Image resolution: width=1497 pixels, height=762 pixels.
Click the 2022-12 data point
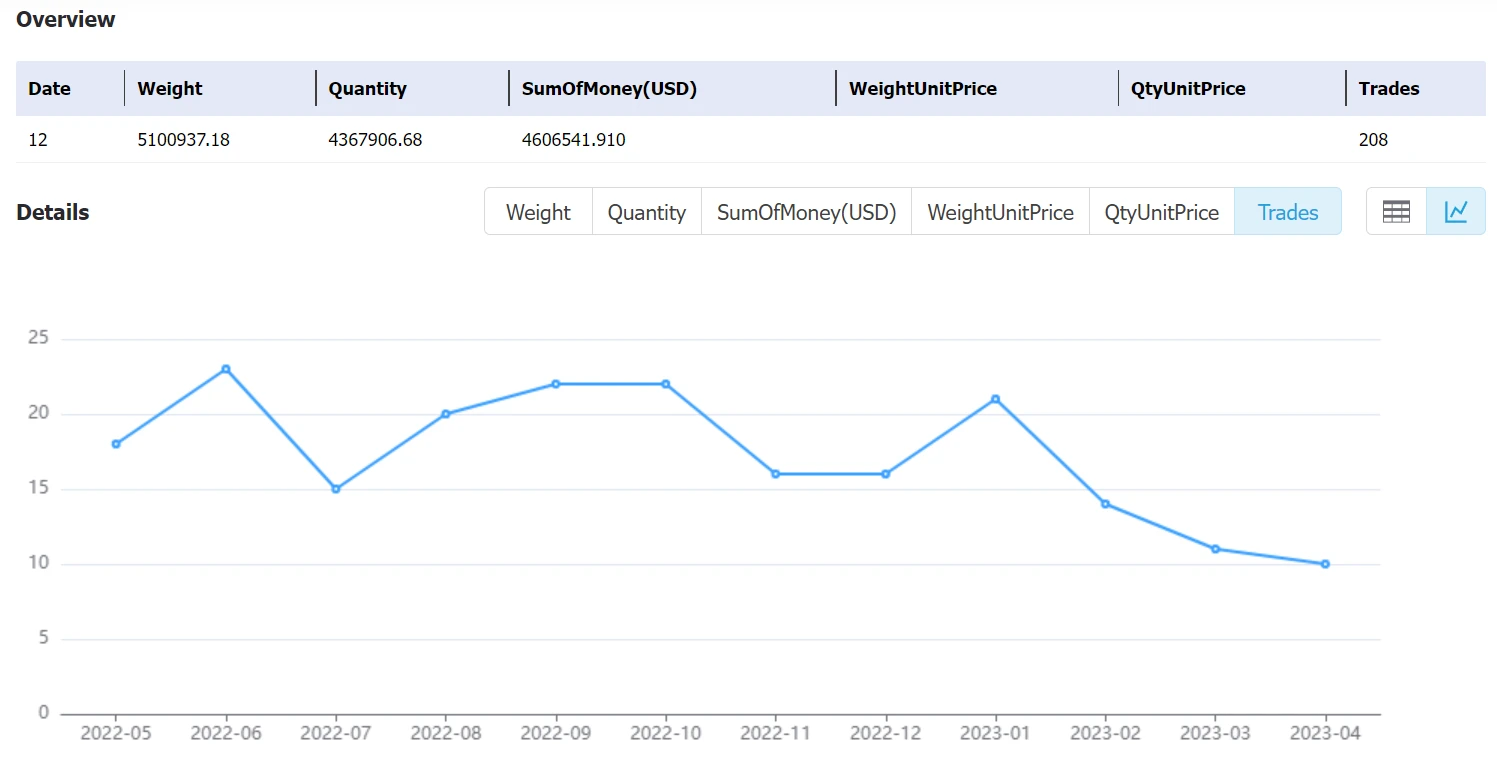click(886, 474)
